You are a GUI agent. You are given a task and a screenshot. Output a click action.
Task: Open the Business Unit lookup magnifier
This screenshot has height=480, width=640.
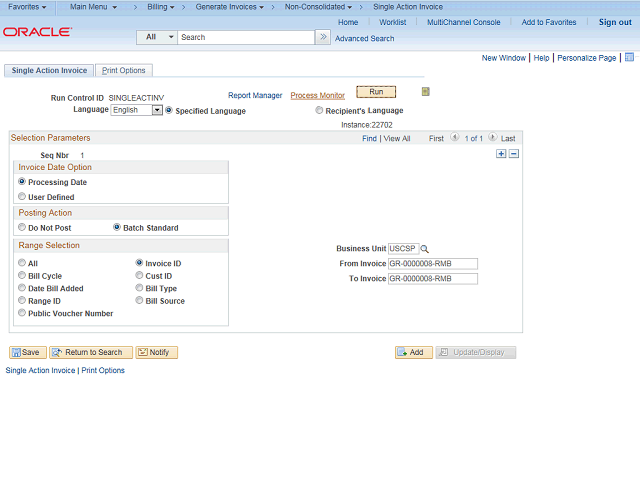424,249
